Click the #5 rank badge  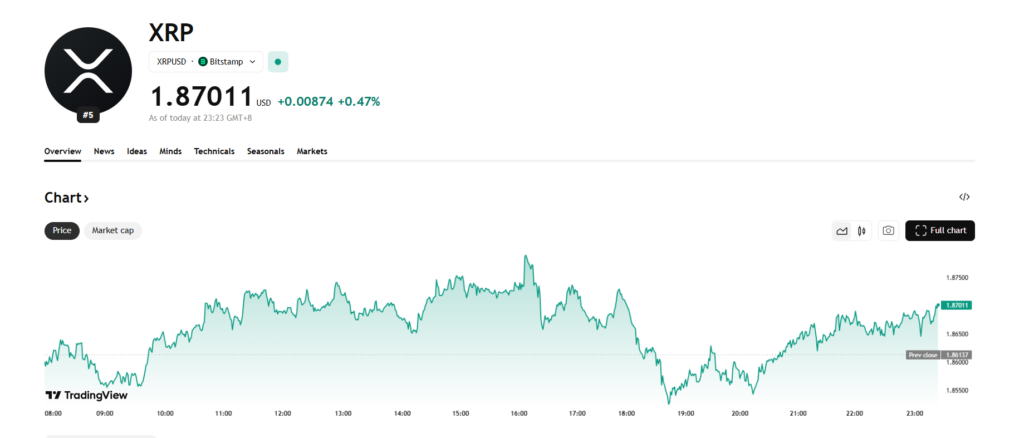pos(88,115)
